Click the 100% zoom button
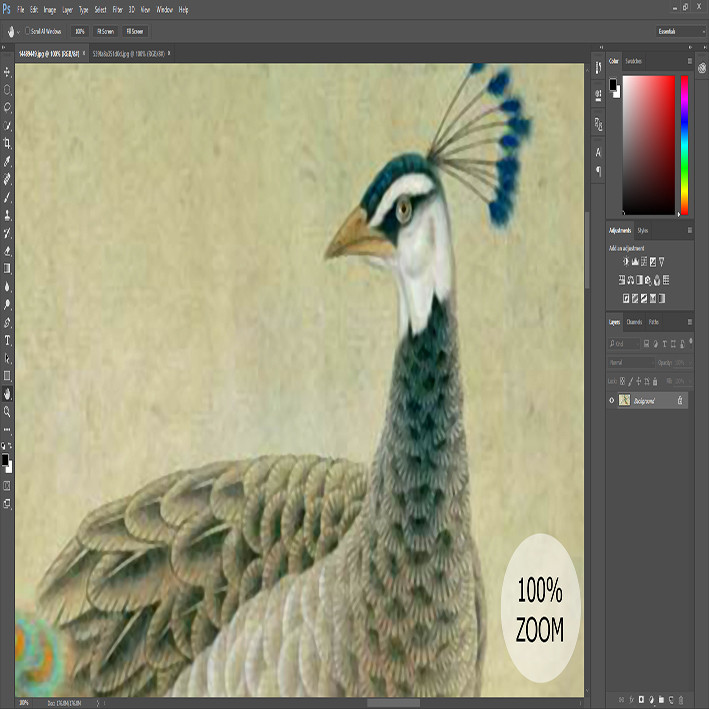This screenshot has width=709, height=709. pyautogui.click(x=80, y=31)
